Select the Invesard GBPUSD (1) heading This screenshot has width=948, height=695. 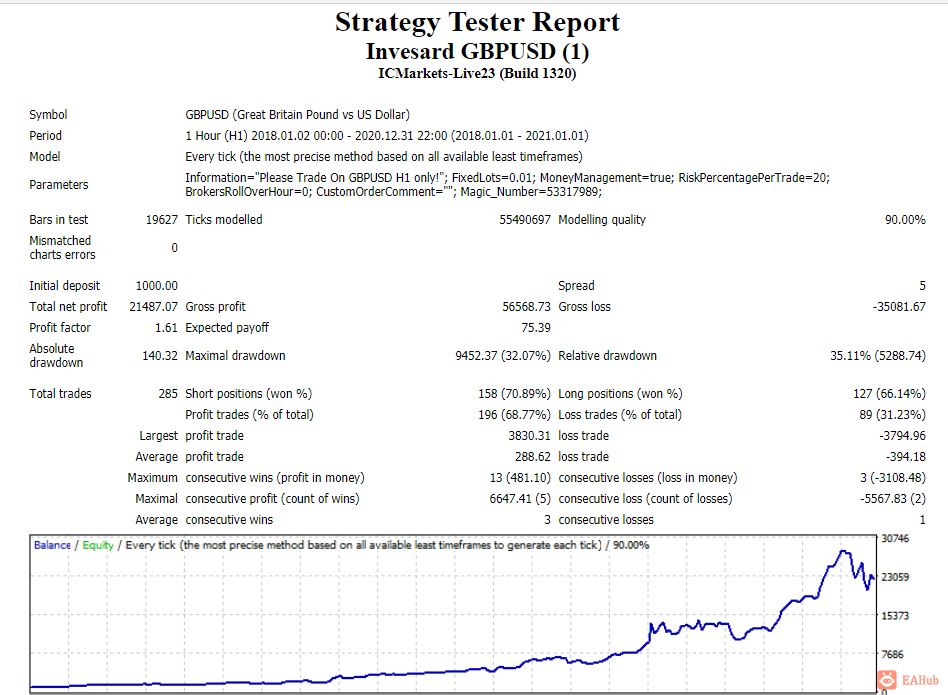(x=477, y=51)
